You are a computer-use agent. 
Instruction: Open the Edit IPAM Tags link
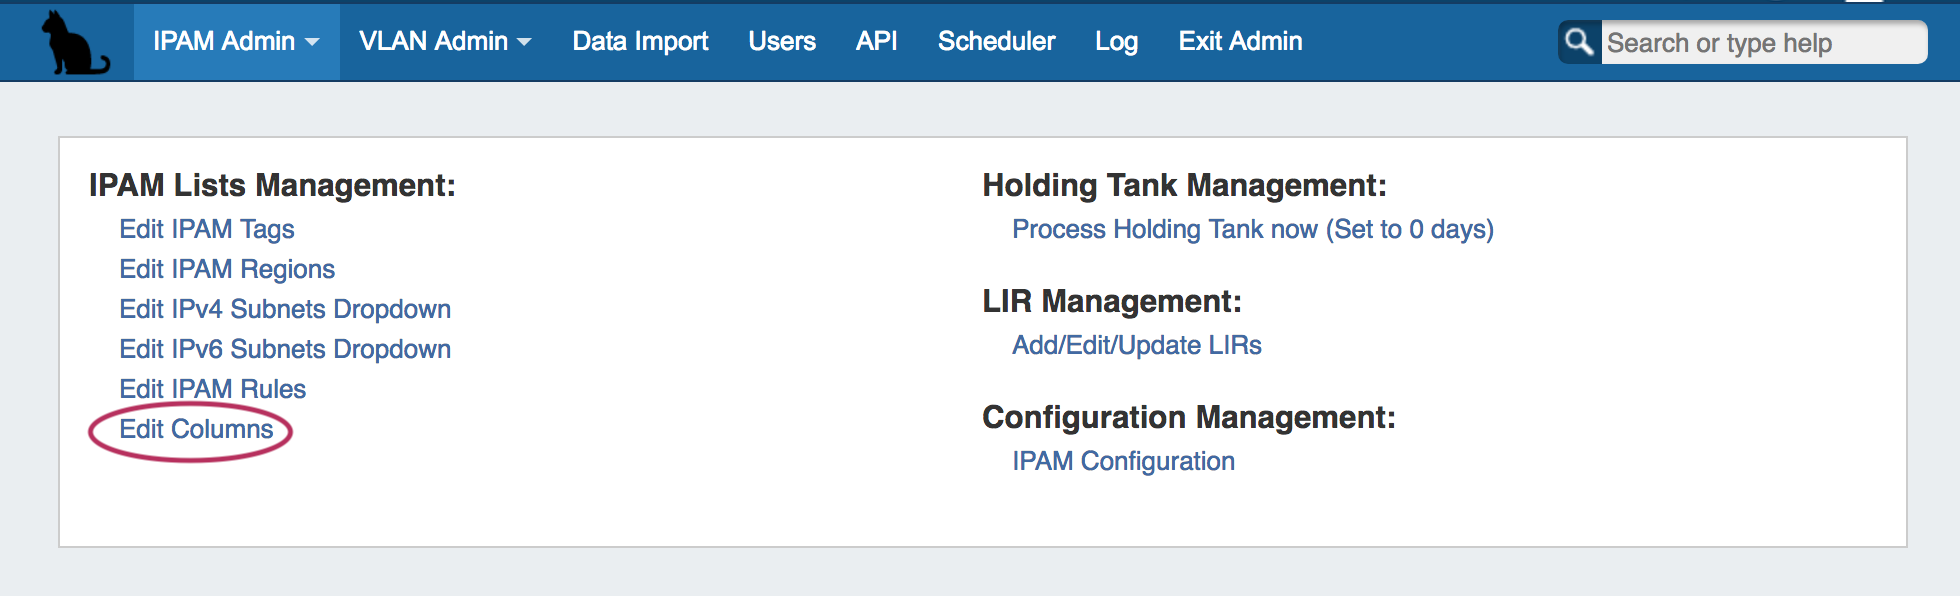(x=207, y=229)
